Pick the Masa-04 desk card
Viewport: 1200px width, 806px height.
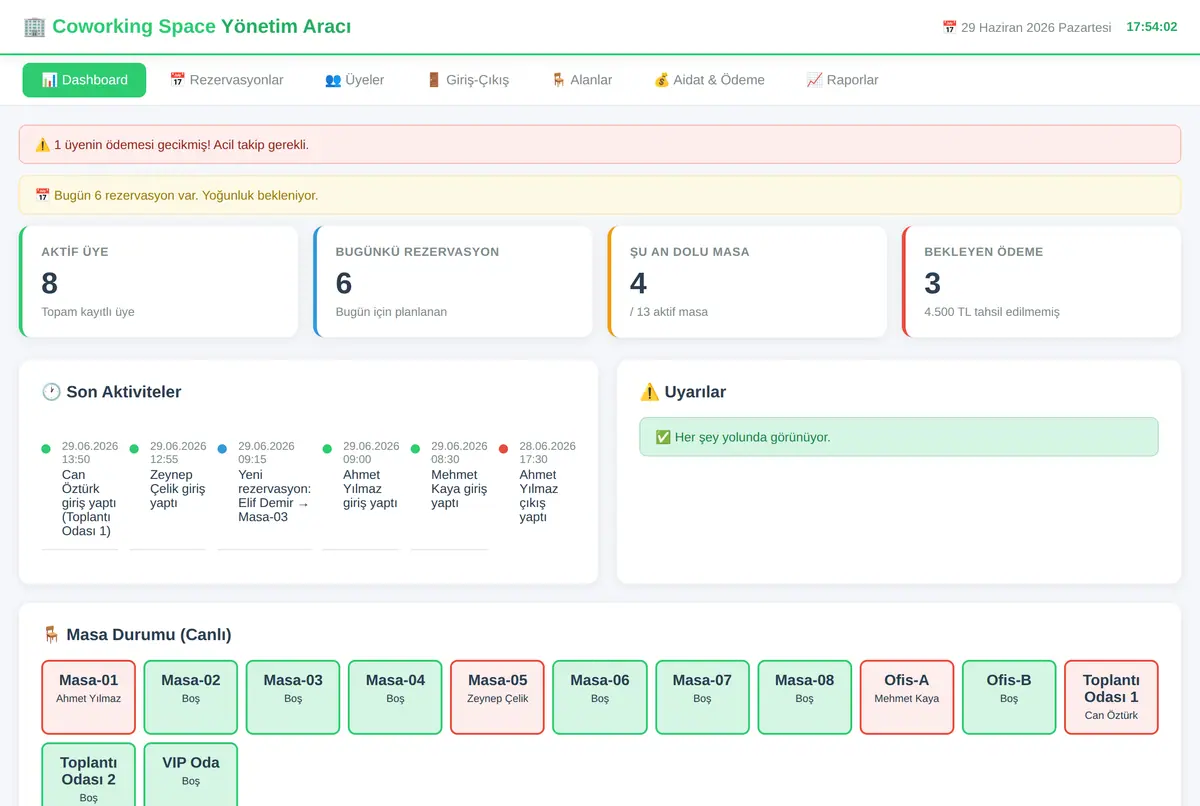coord(395,697)
